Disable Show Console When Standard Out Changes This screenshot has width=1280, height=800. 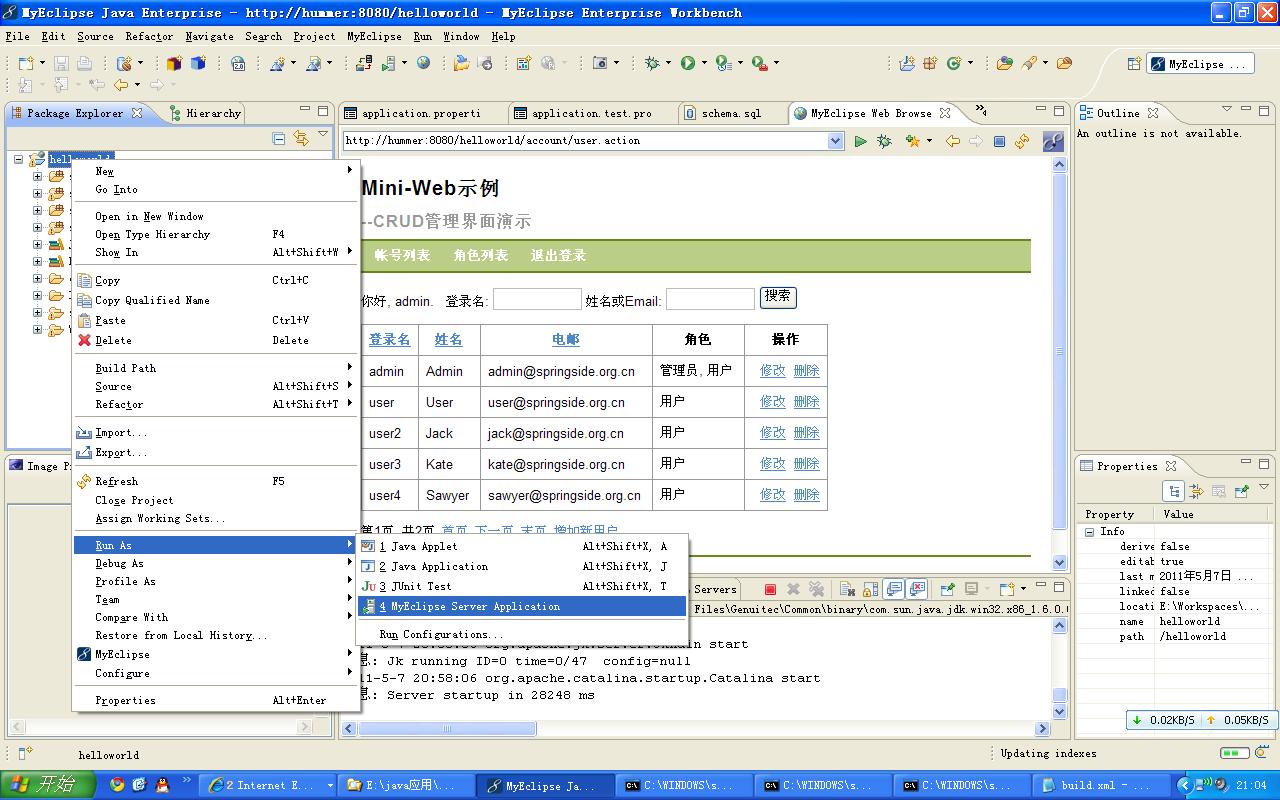tap(894, 589)
